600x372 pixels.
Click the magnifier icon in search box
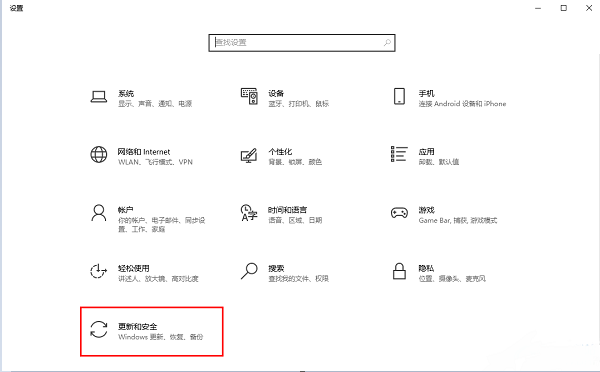[x=387, y=42]
